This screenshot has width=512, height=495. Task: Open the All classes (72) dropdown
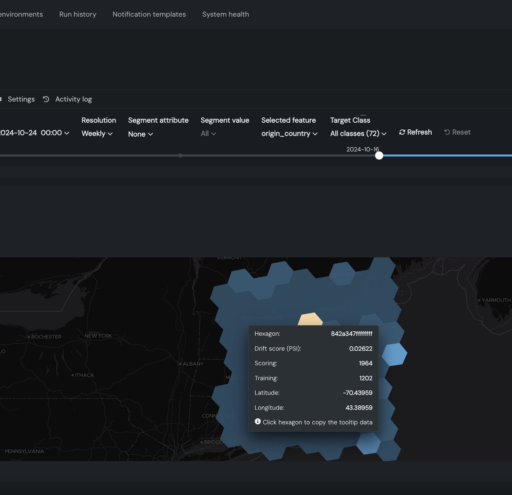click(358, 133)
